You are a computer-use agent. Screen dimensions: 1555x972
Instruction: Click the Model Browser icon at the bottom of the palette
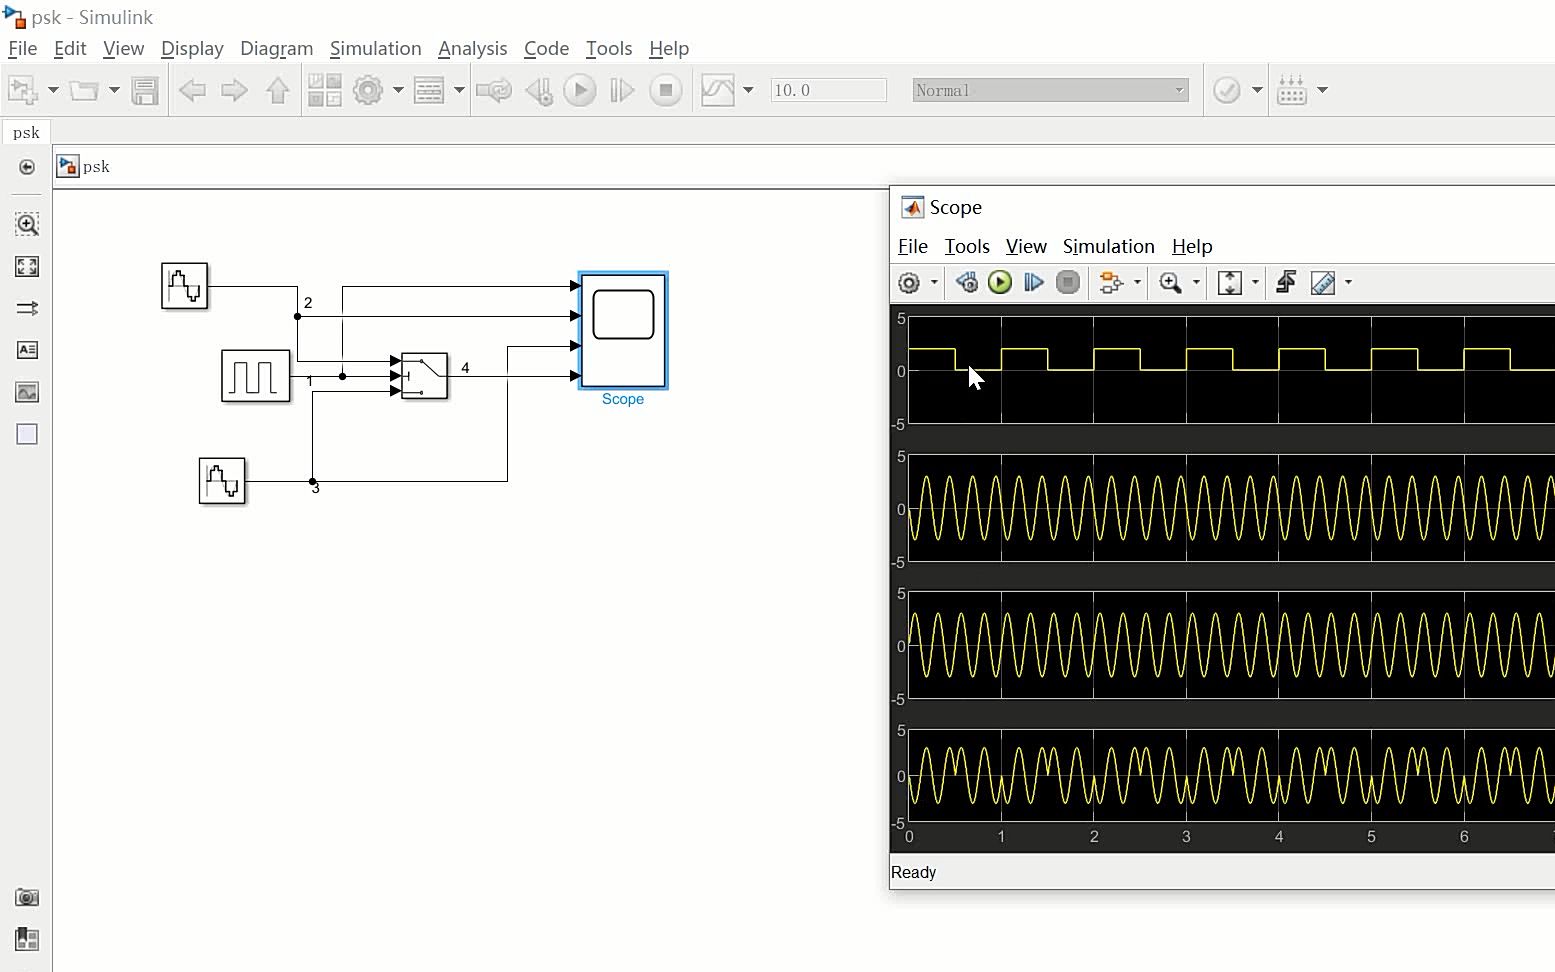point(27,939)
